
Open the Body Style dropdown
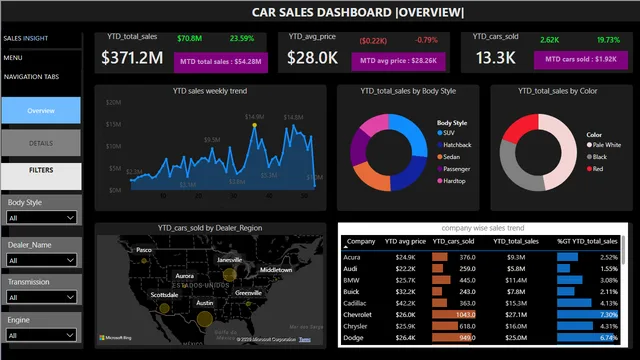[x=41, y=218]
